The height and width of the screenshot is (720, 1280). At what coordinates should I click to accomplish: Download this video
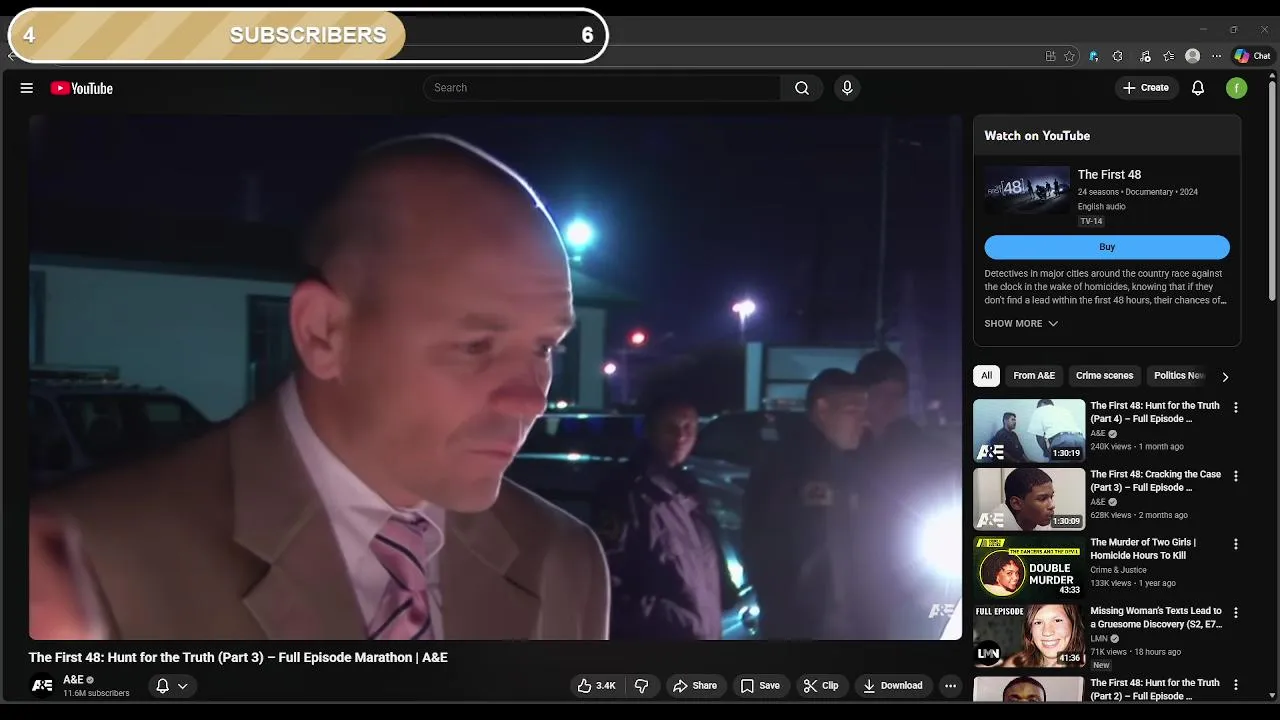coord(893,686)
